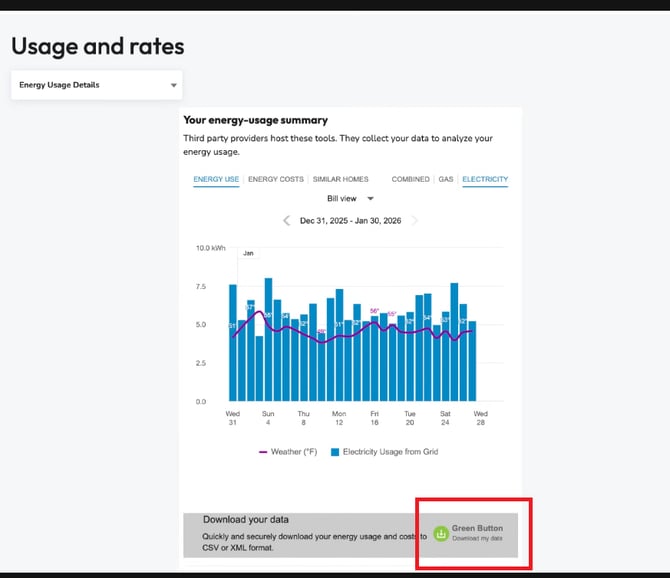The width and height of the screenshot is (670, 578).
Task: Switch to the ENERGY USE tab
Action: point(216,180)
